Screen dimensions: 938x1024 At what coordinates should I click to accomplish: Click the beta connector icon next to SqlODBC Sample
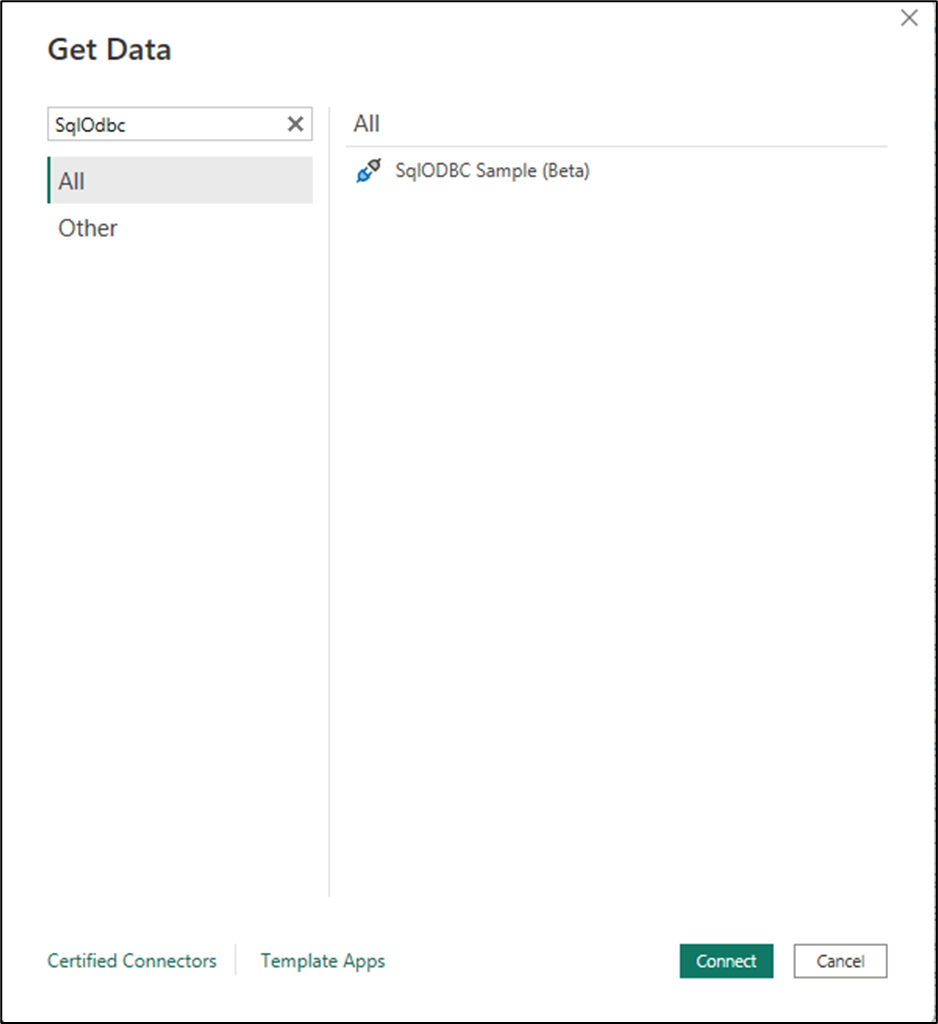click(368, 170)
